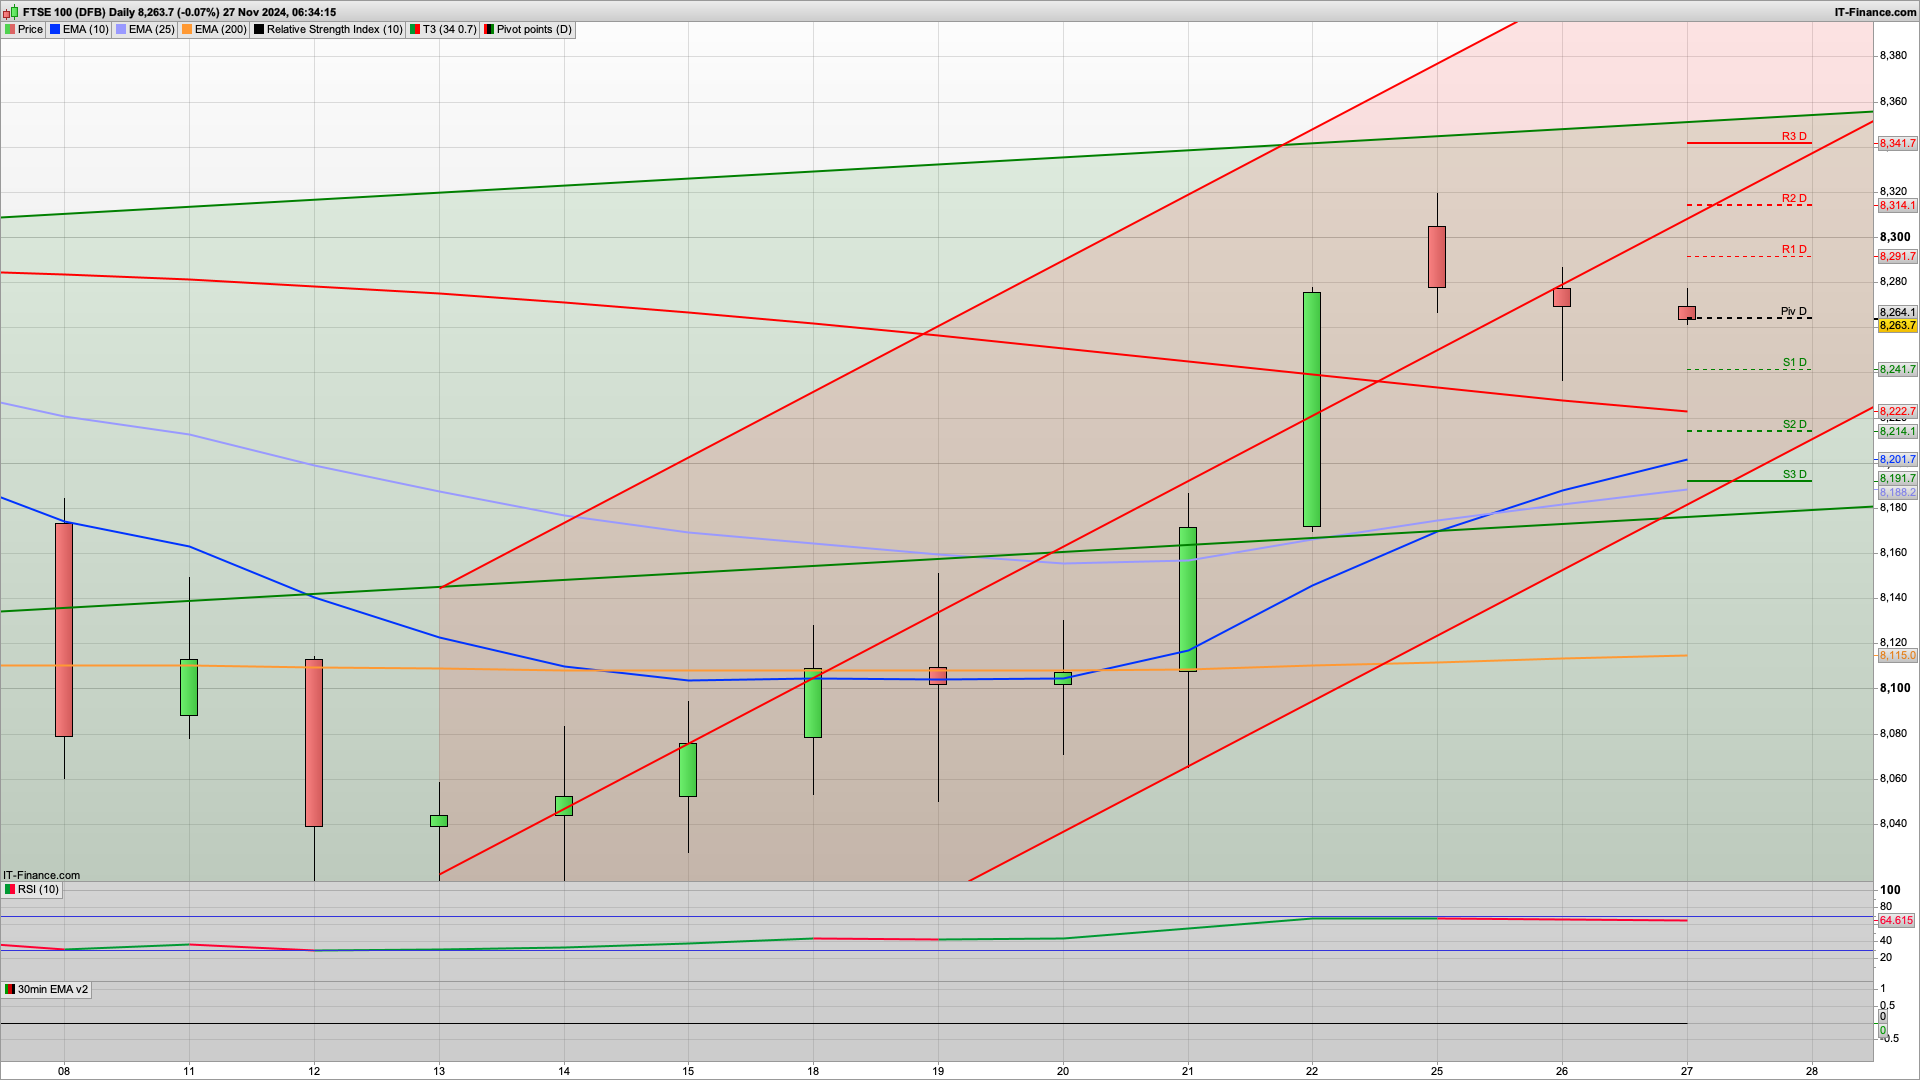The height and width of the screenshot is (1080, 1920).
Task: Click the 28 date axis label
Action: click(x=1812, y=1071)
